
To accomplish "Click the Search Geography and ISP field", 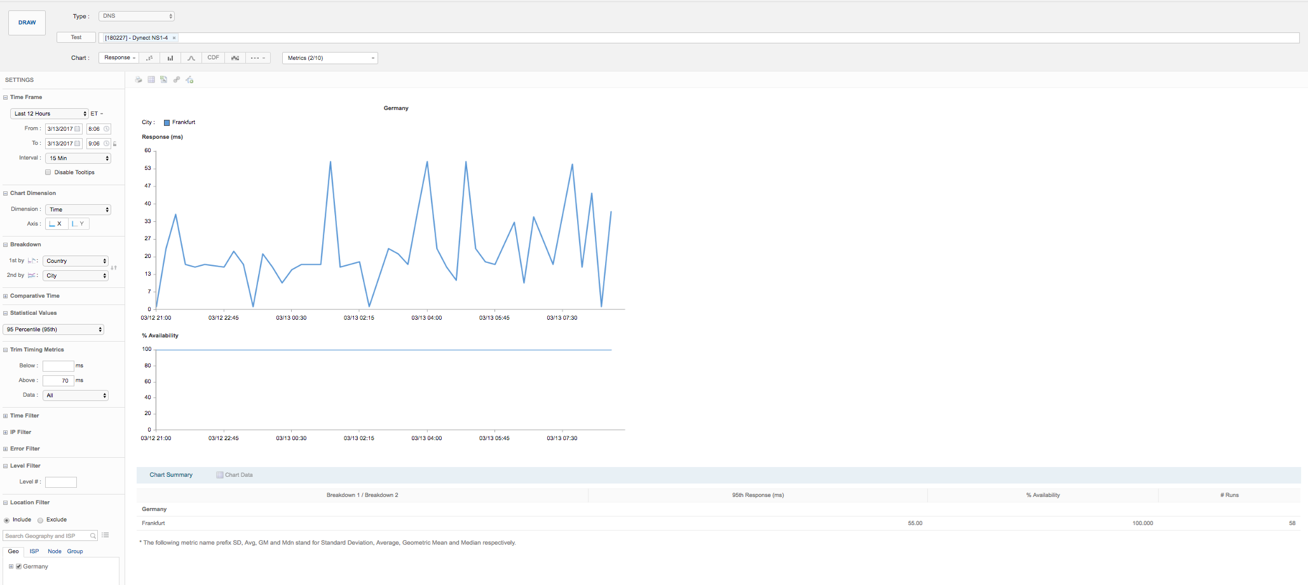I will (50, 536).
